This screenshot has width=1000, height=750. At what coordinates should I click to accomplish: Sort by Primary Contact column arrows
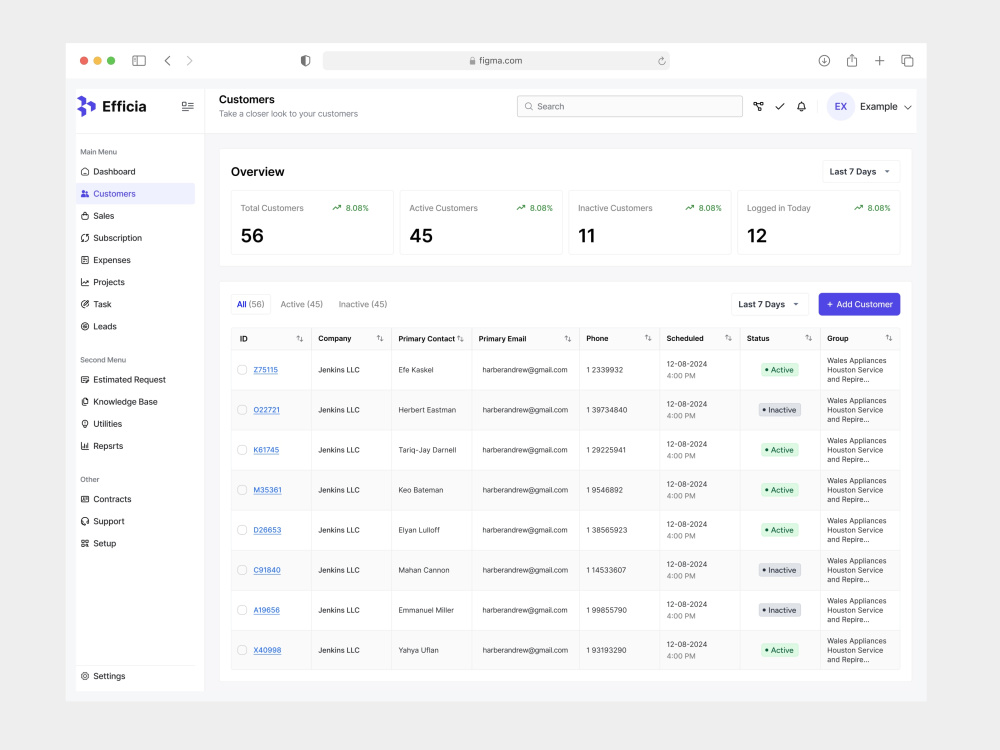(x=460, y=339)
